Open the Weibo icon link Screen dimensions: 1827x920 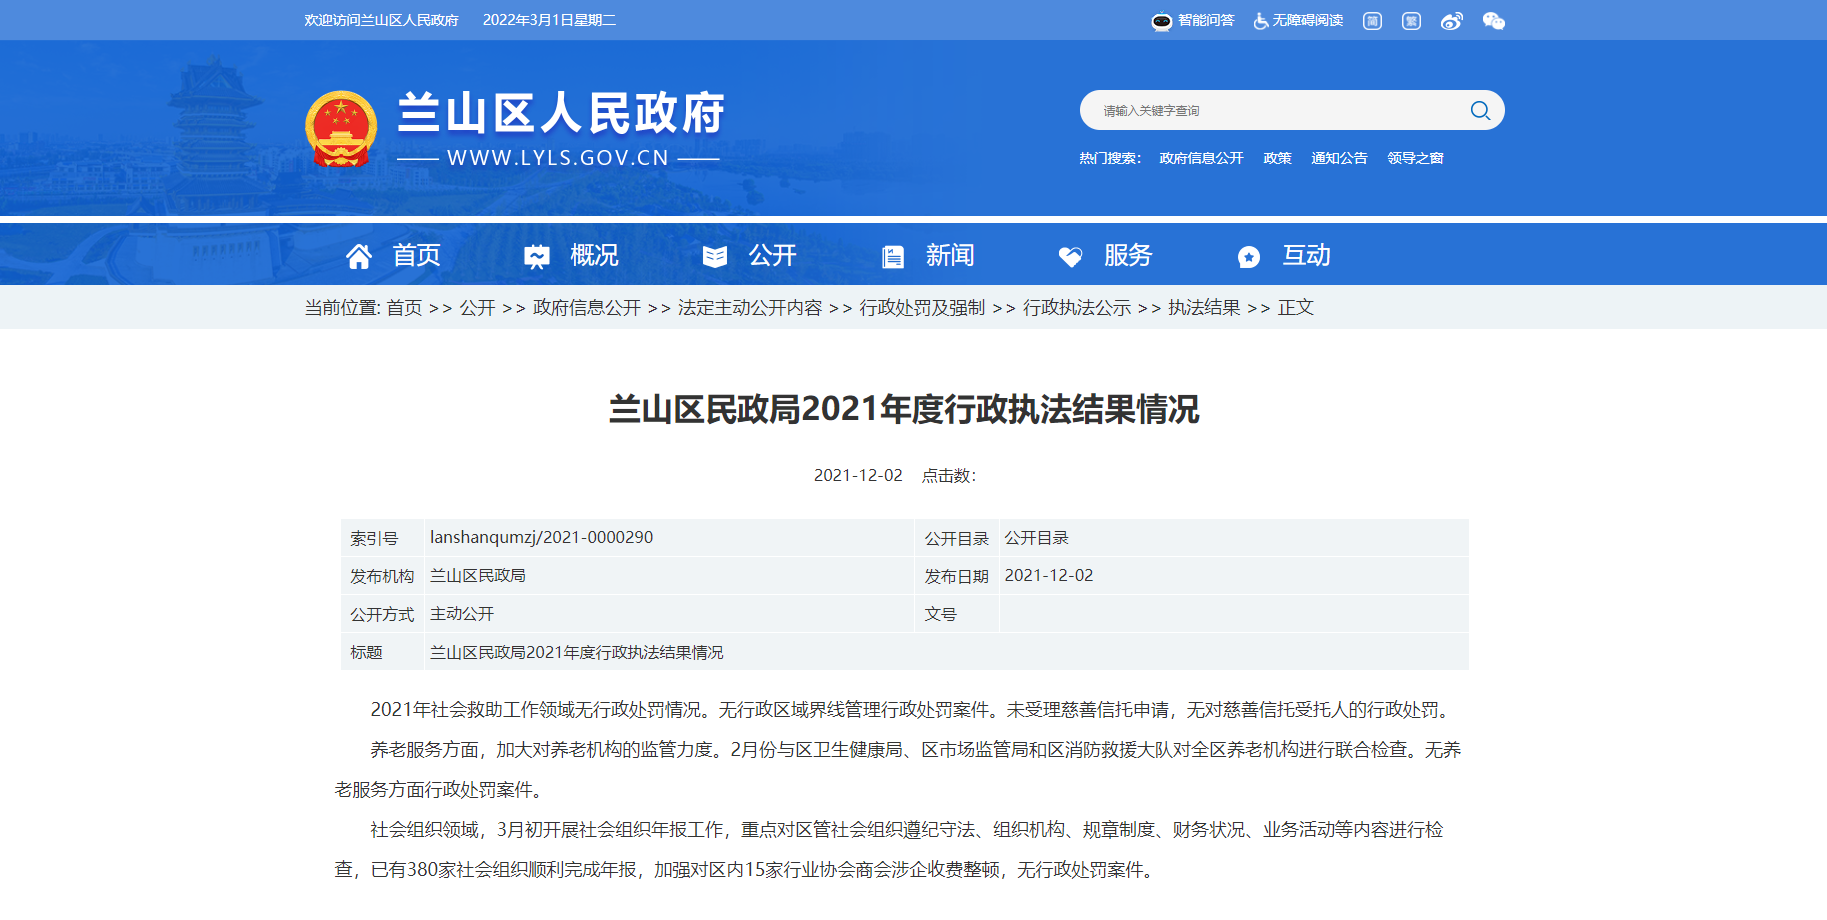1452,21
